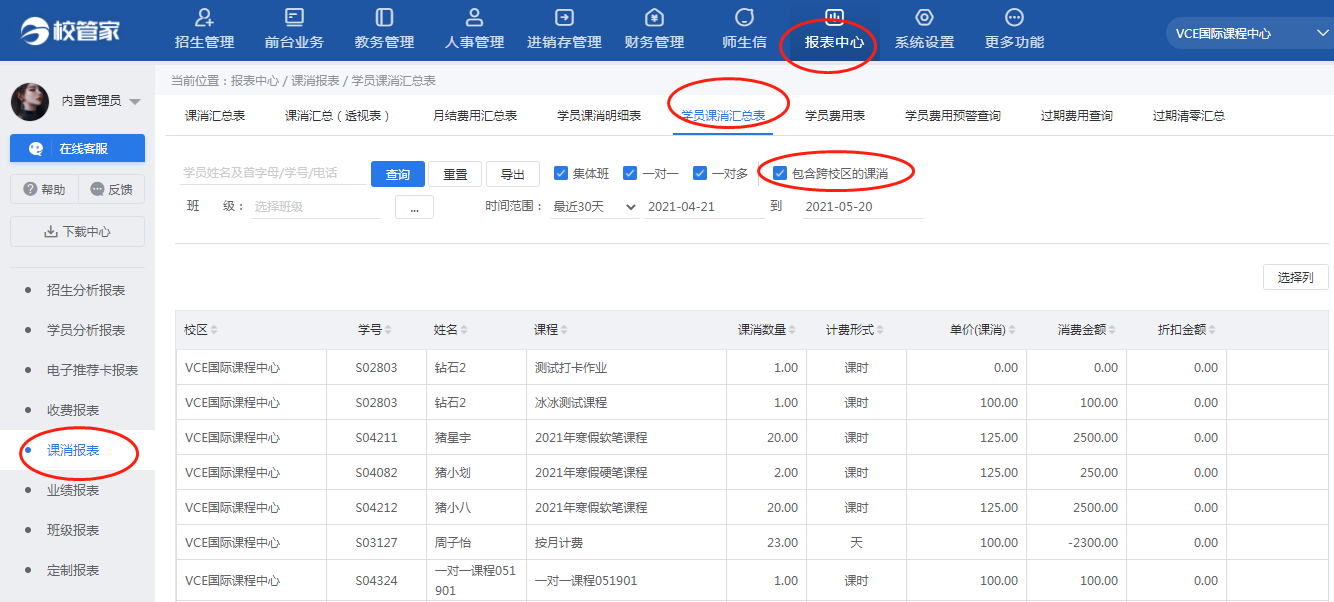The image size is (1334, 602).
Task: Focus the student name search field
Action: (273, 173)
